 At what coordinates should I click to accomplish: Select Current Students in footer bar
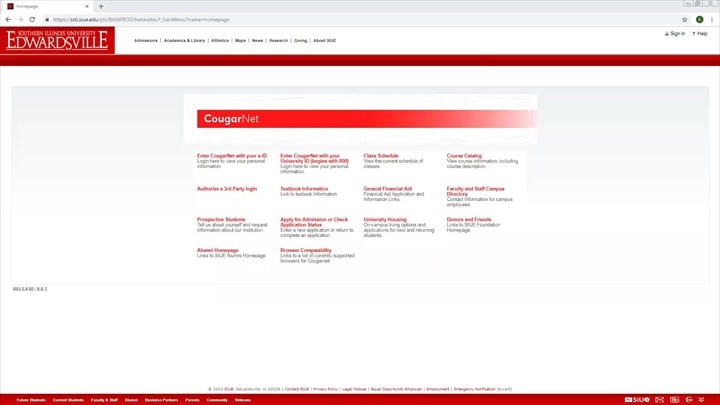pyautogui.click(x=69, y=399)
